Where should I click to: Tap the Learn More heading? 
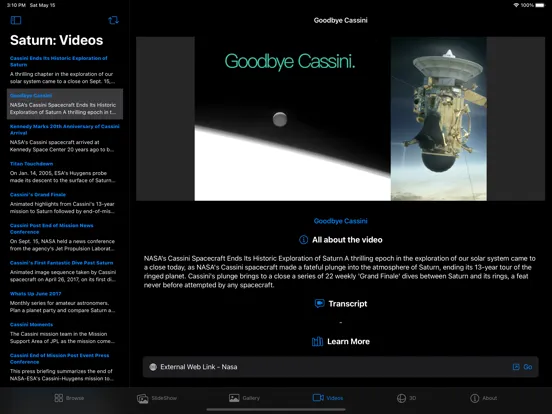[x=349, y=341]
